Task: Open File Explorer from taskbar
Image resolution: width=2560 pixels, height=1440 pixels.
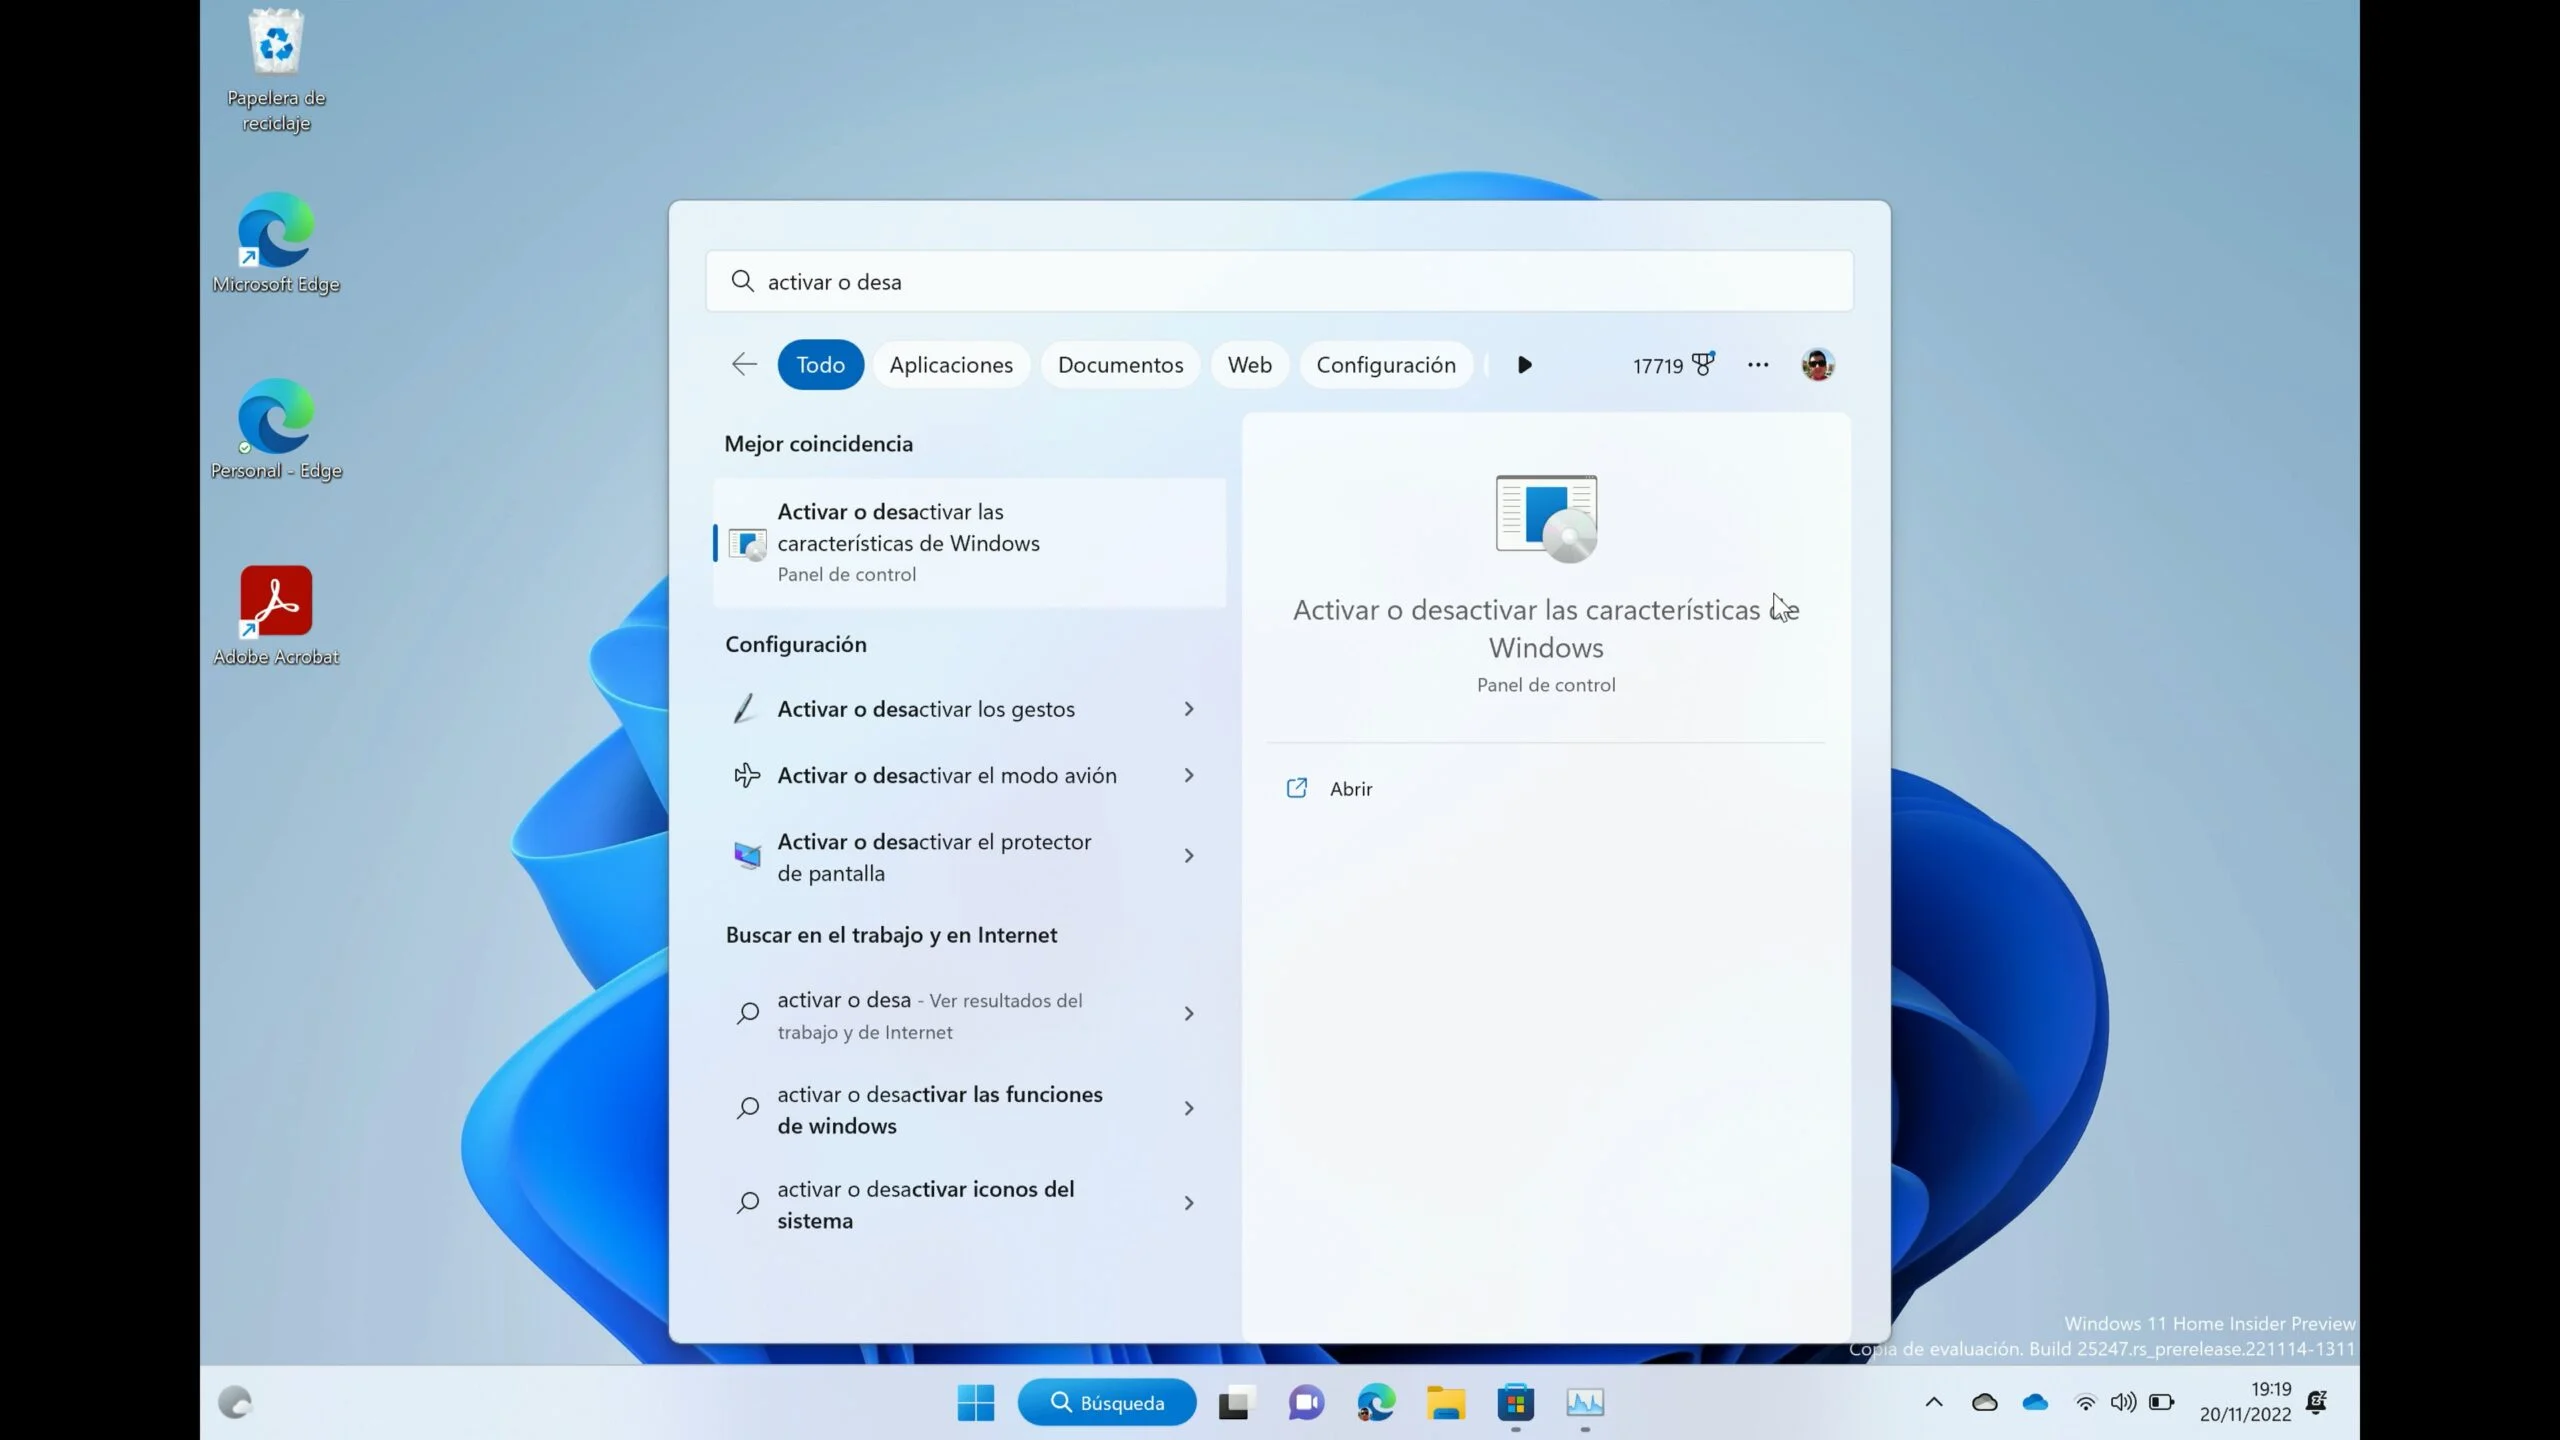Action: coord(1445,1401)
